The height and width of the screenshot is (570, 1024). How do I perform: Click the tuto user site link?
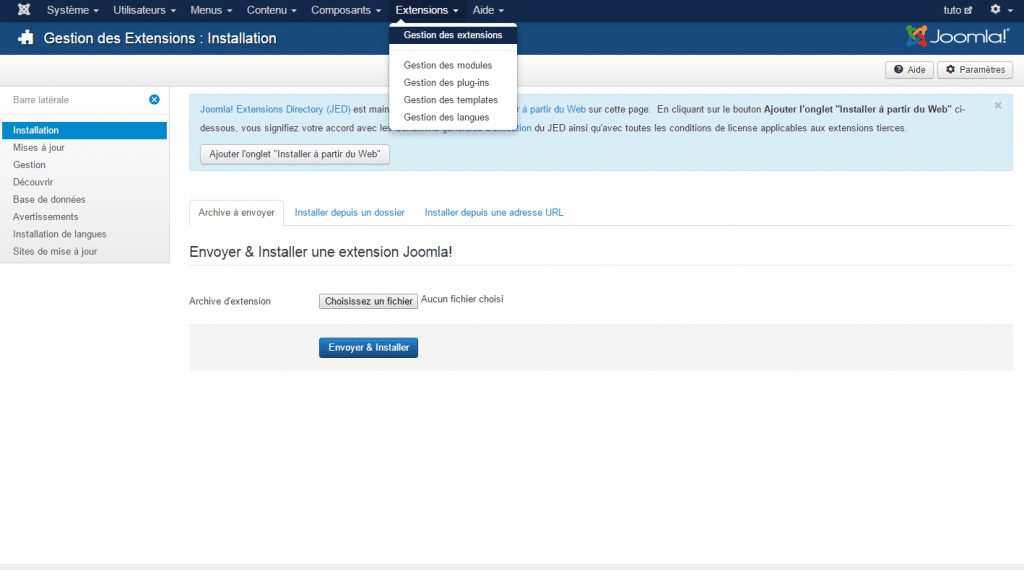(957, 10)
